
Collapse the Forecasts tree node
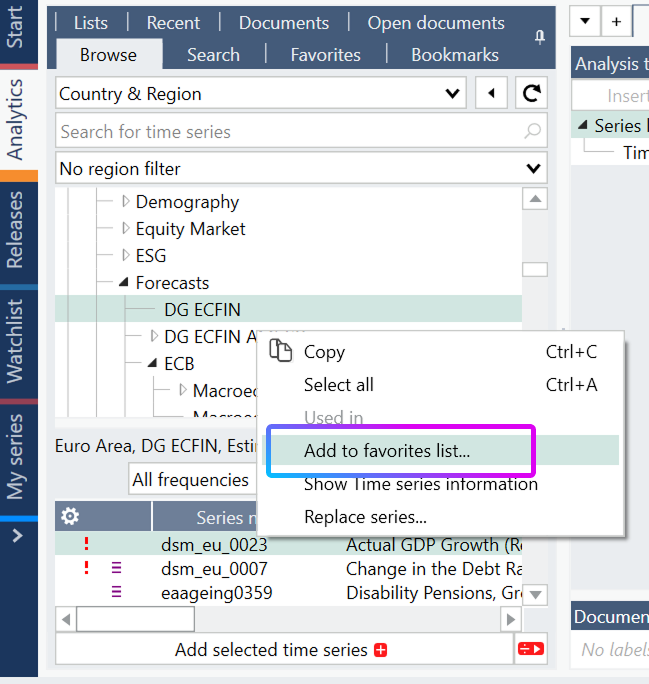(124, 283)
